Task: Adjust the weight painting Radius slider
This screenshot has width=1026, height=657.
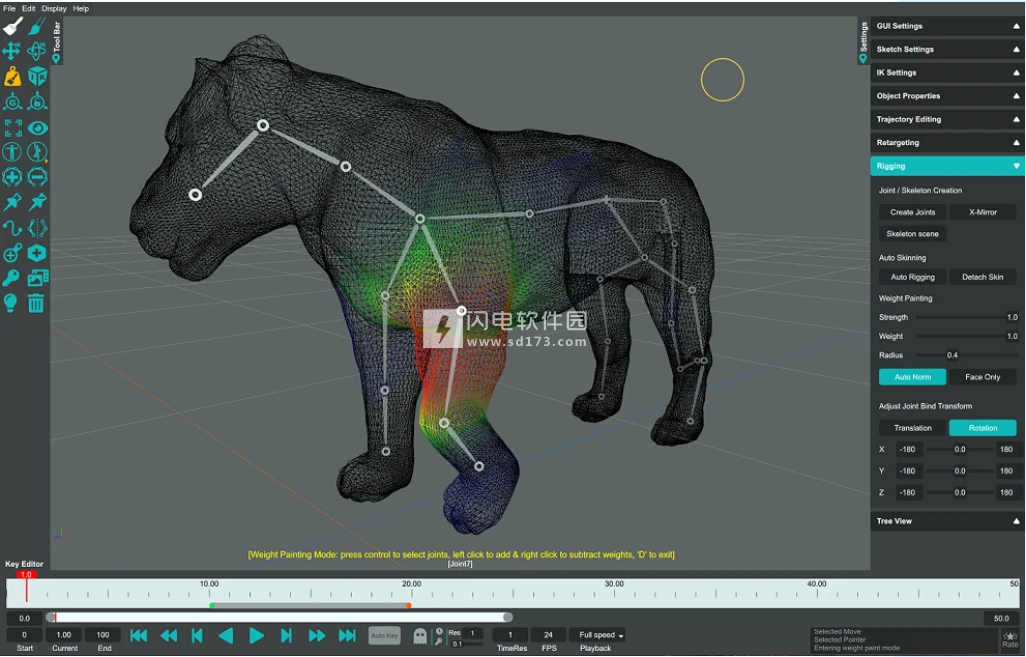Action: point(966,355)
